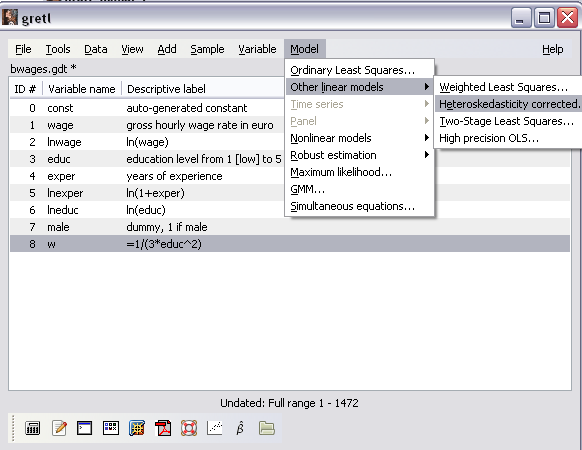Open the Variable menu
This screenshot has width=582, height=450.
257,49
